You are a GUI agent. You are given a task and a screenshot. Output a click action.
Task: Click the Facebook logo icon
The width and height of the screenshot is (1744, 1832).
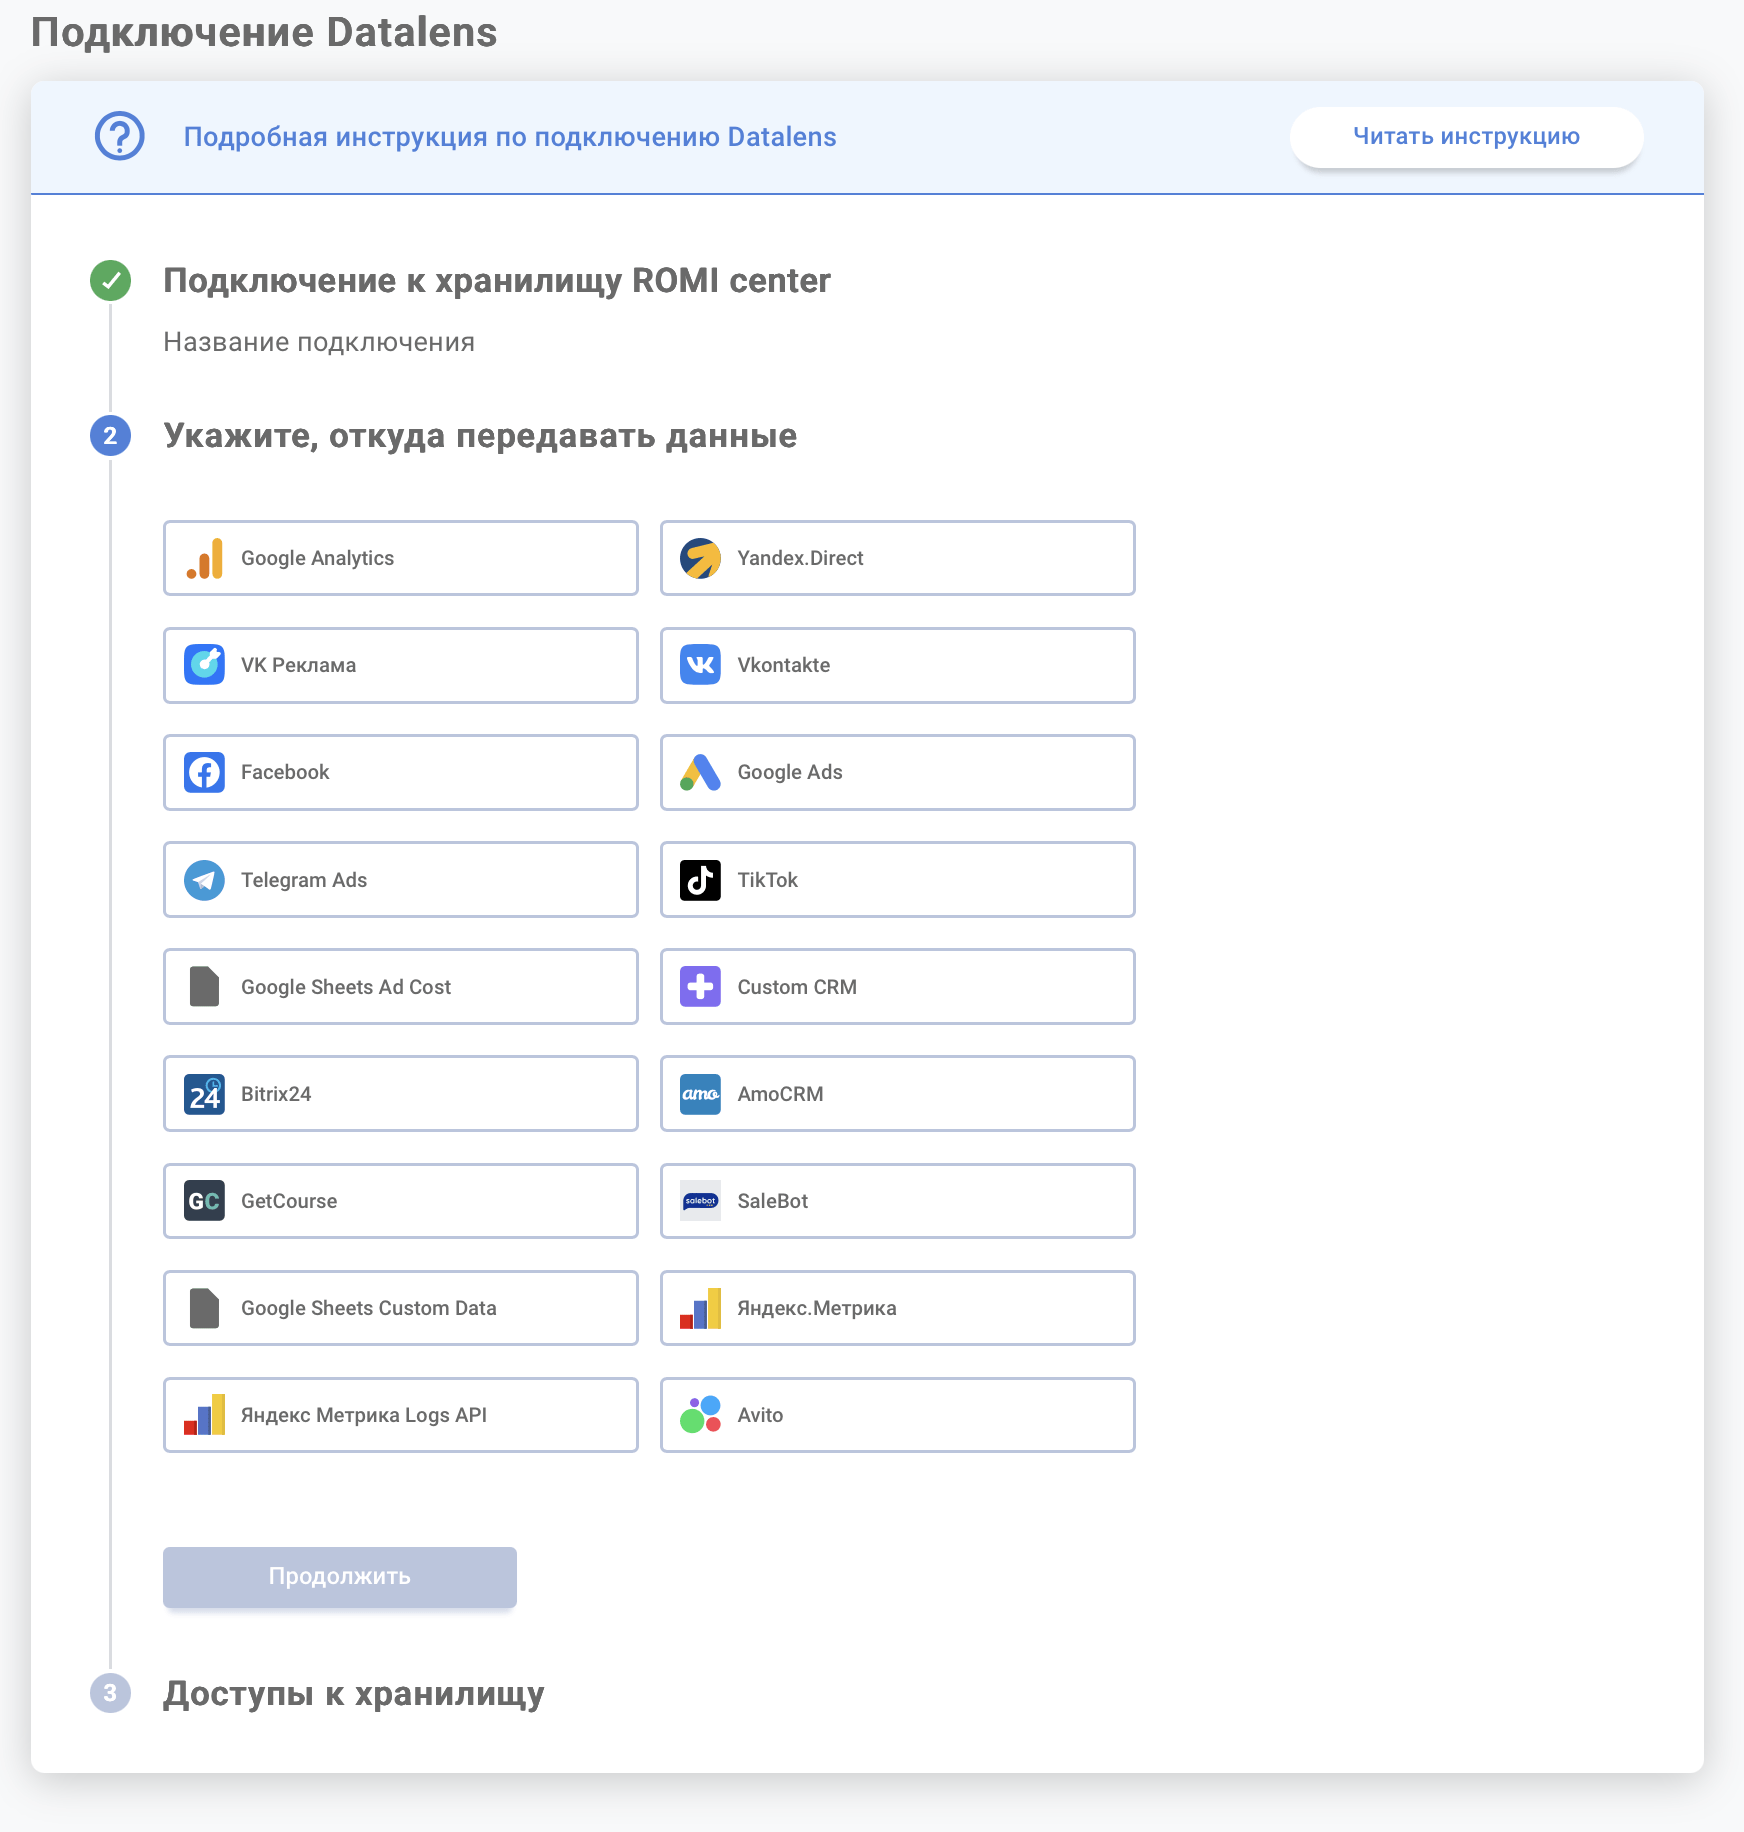pos(204,773)
